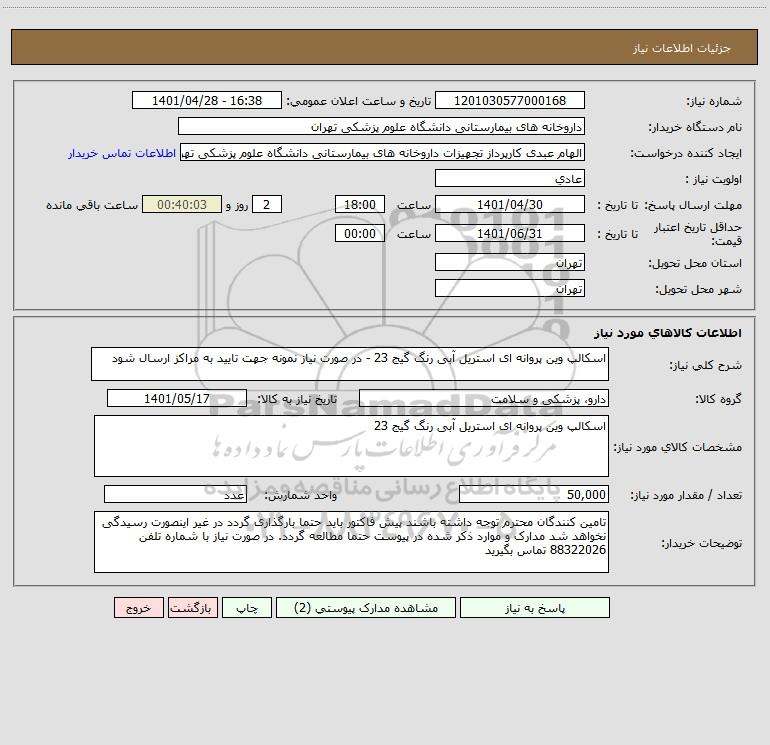Click the validity time field 00:00
The width and height of the screenshot is (770, 745).
[x=359, y=233]
